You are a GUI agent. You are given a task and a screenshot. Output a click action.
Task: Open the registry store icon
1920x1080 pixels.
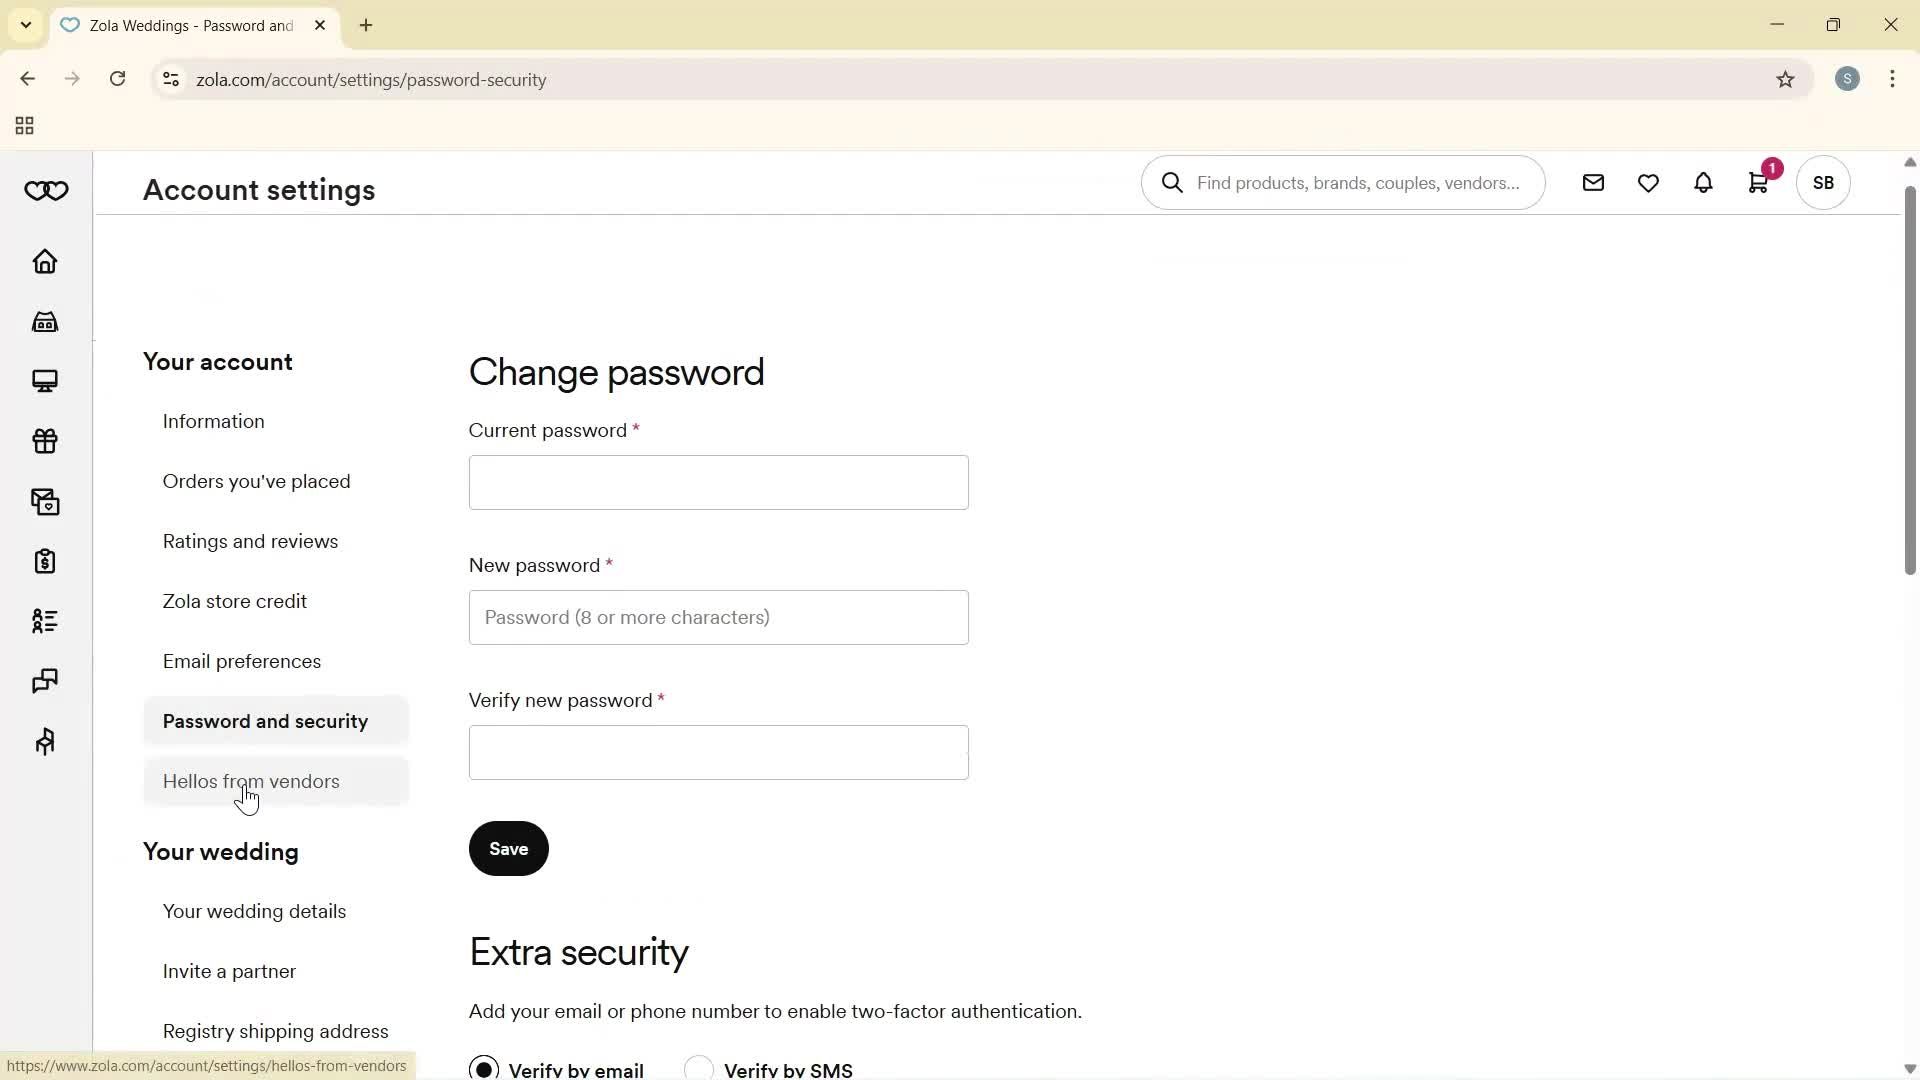[x=45, y=321]
